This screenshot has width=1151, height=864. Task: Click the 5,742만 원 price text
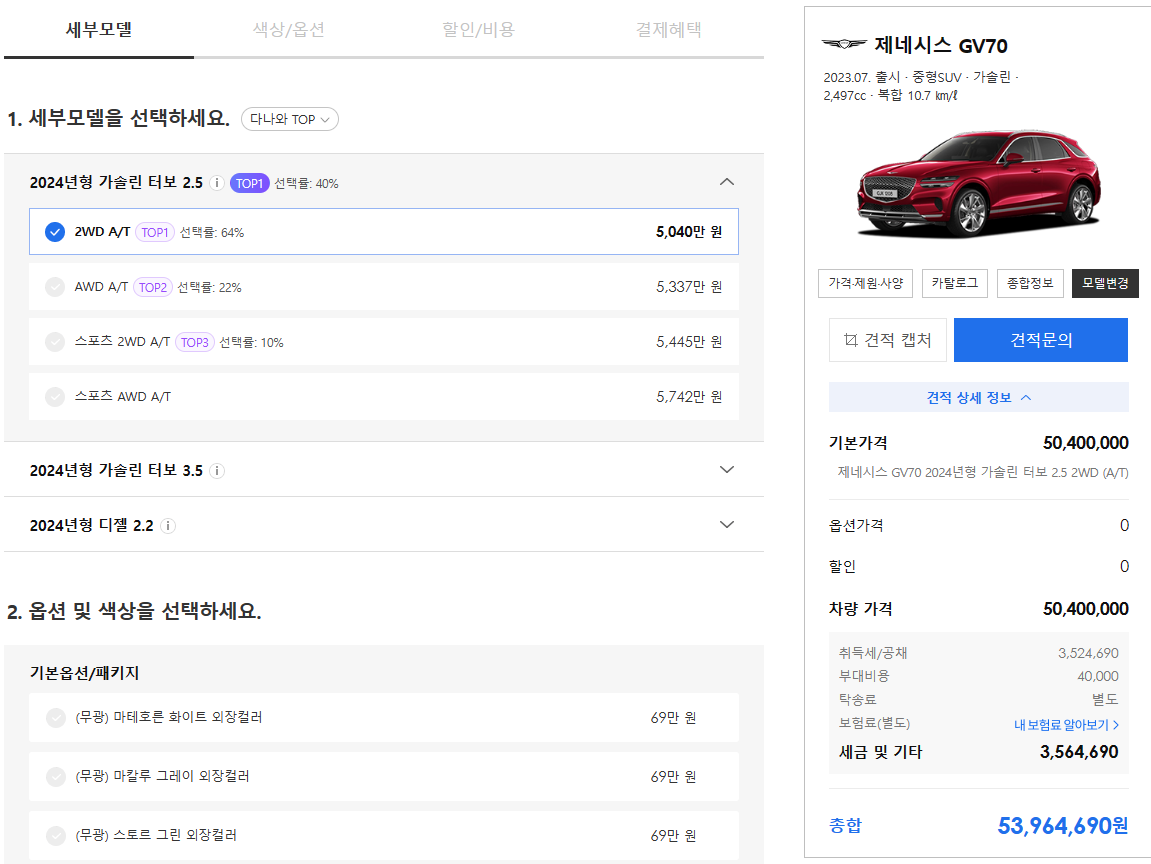(x=689, y=397)
